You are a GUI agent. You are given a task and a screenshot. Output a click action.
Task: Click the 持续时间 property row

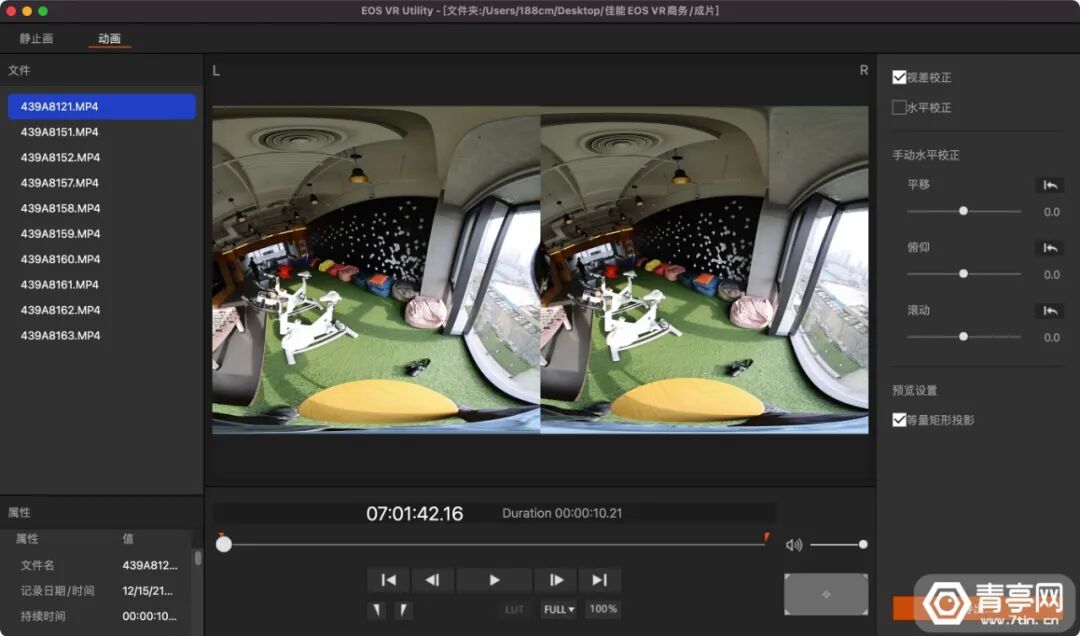tap(96, 617)
